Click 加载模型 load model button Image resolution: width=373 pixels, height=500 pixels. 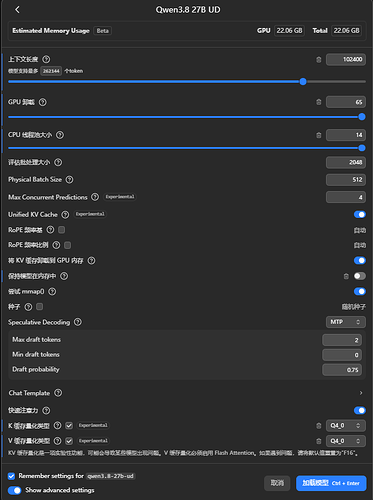pyautogui.click(x=331, y=483)
